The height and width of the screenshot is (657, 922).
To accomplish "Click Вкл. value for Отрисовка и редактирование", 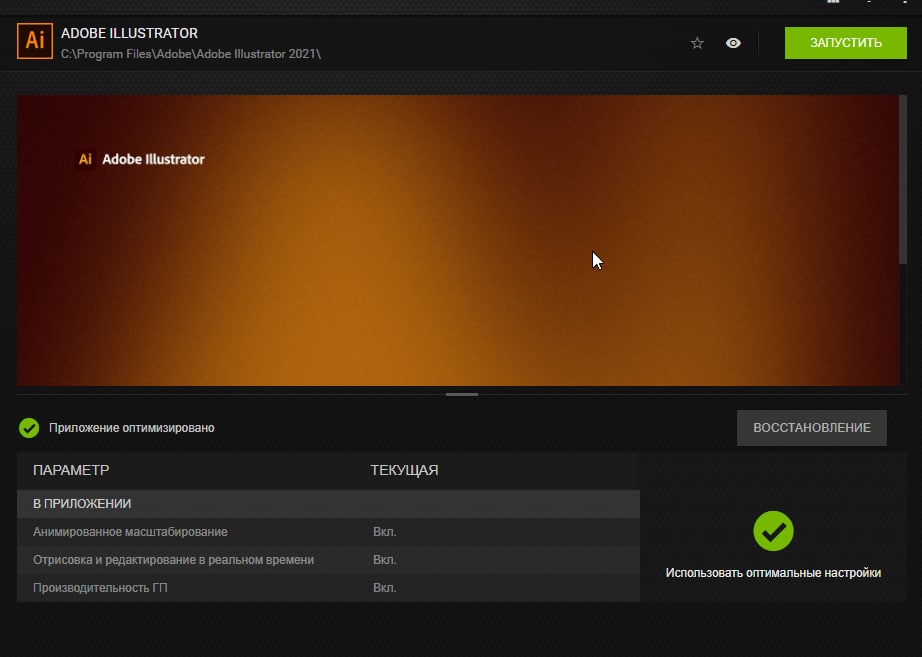I will tap(385, 560).
